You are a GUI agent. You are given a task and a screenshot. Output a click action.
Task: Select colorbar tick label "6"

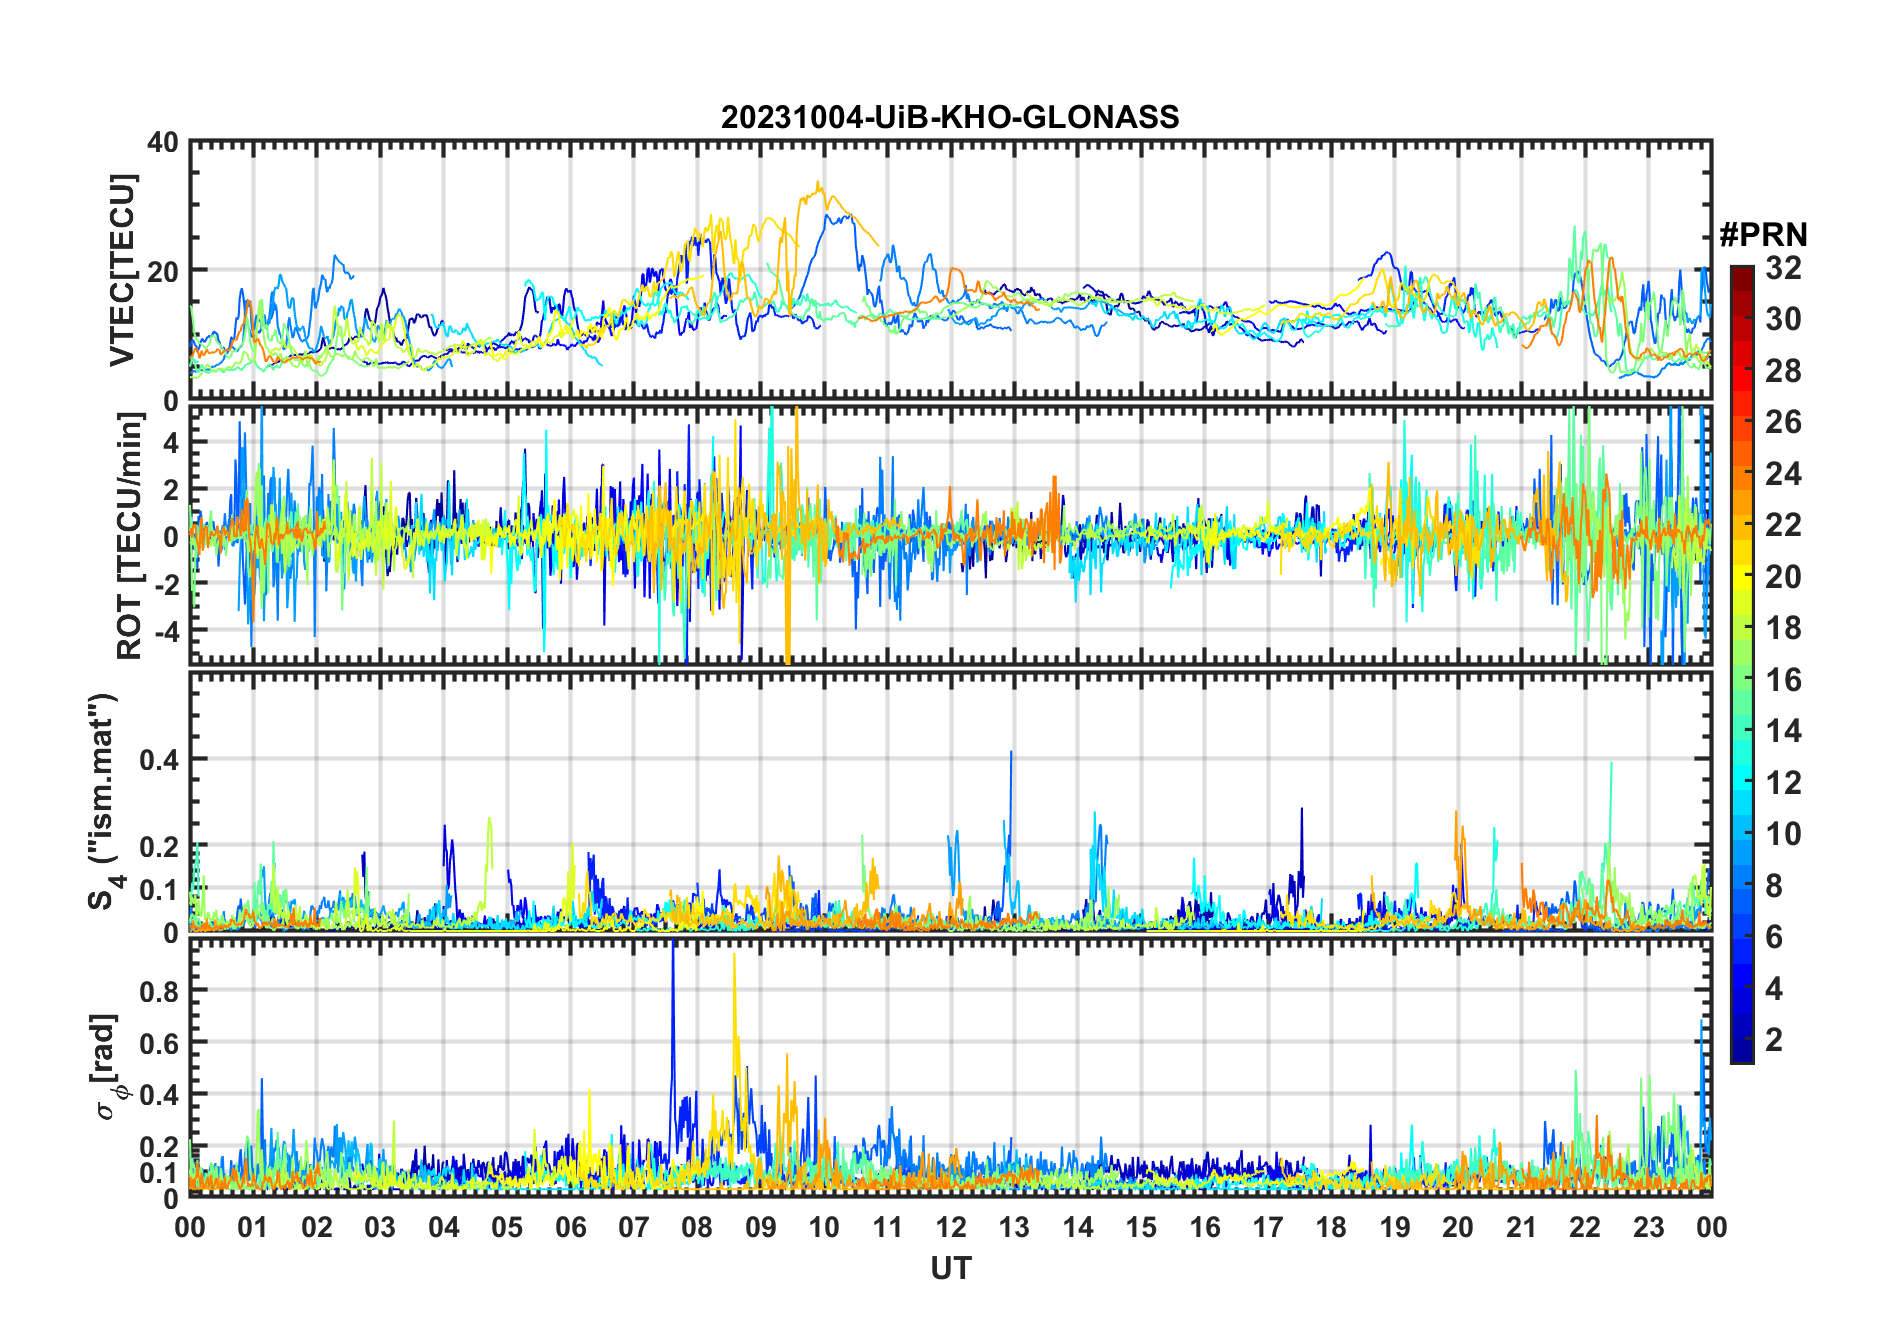(x=1774, y=937)
